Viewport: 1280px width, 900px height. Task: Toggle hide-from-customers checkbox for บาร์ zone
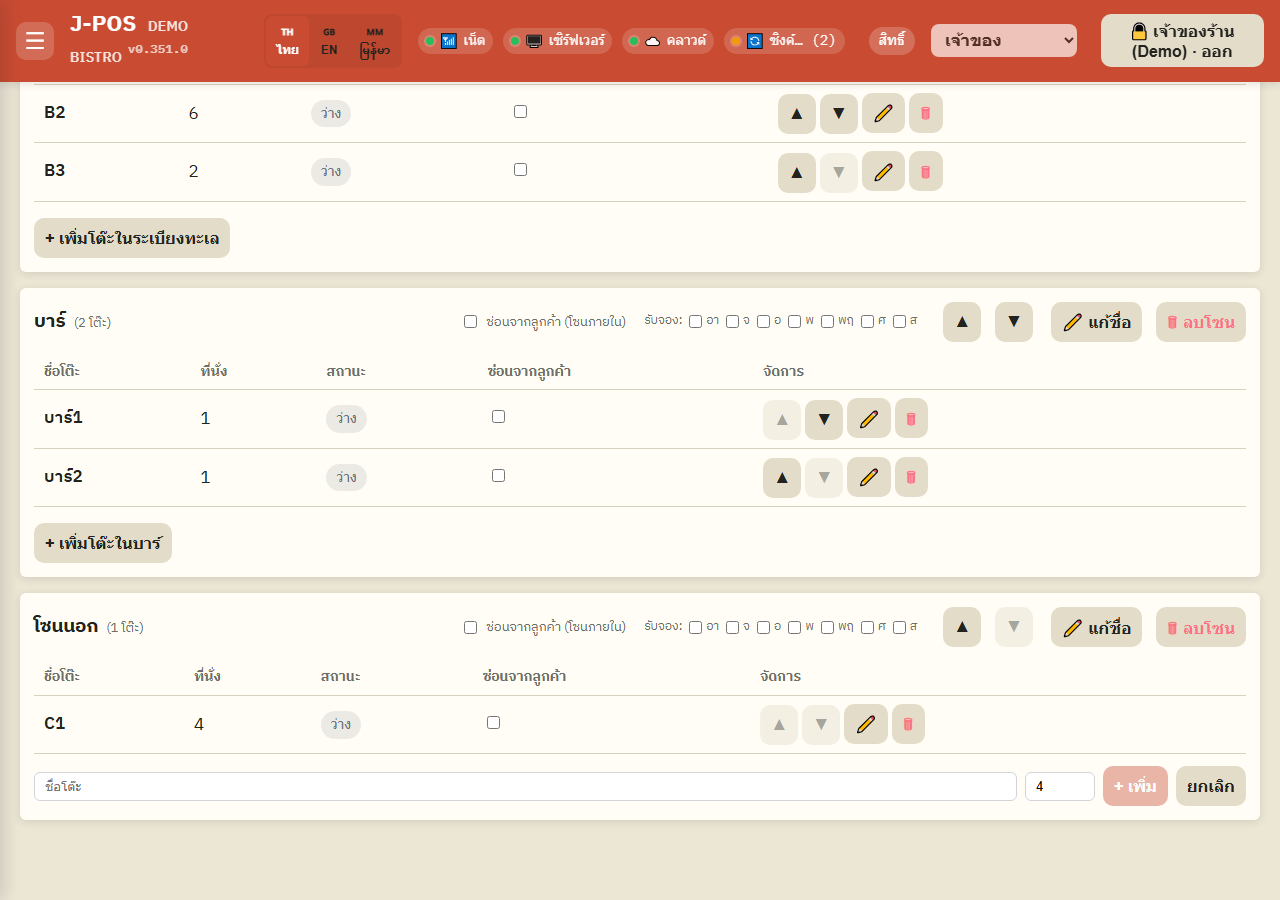tap(470, 322)
